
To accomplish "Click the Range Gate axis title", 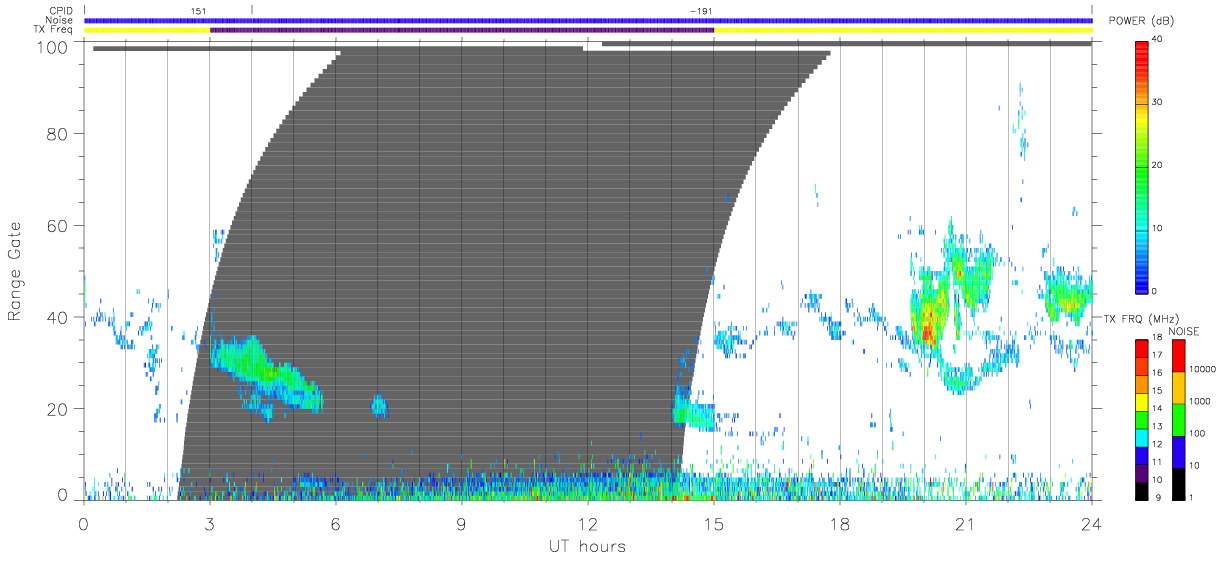I will tap(17, 271).
